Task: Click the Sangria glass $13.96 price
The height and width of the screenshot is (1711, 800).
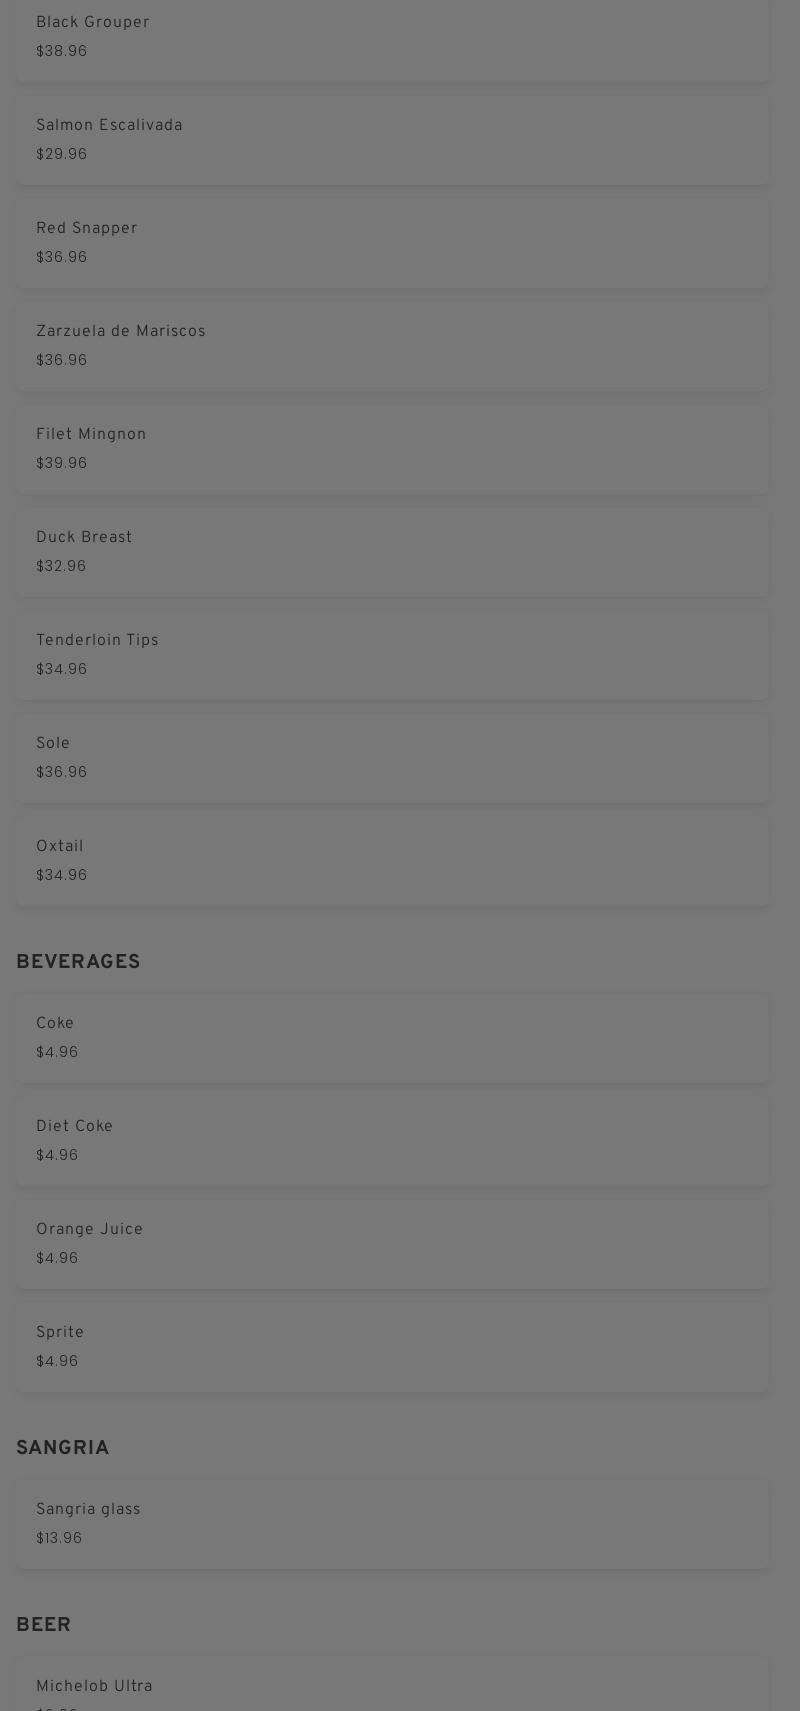Action: point(59,1538)
